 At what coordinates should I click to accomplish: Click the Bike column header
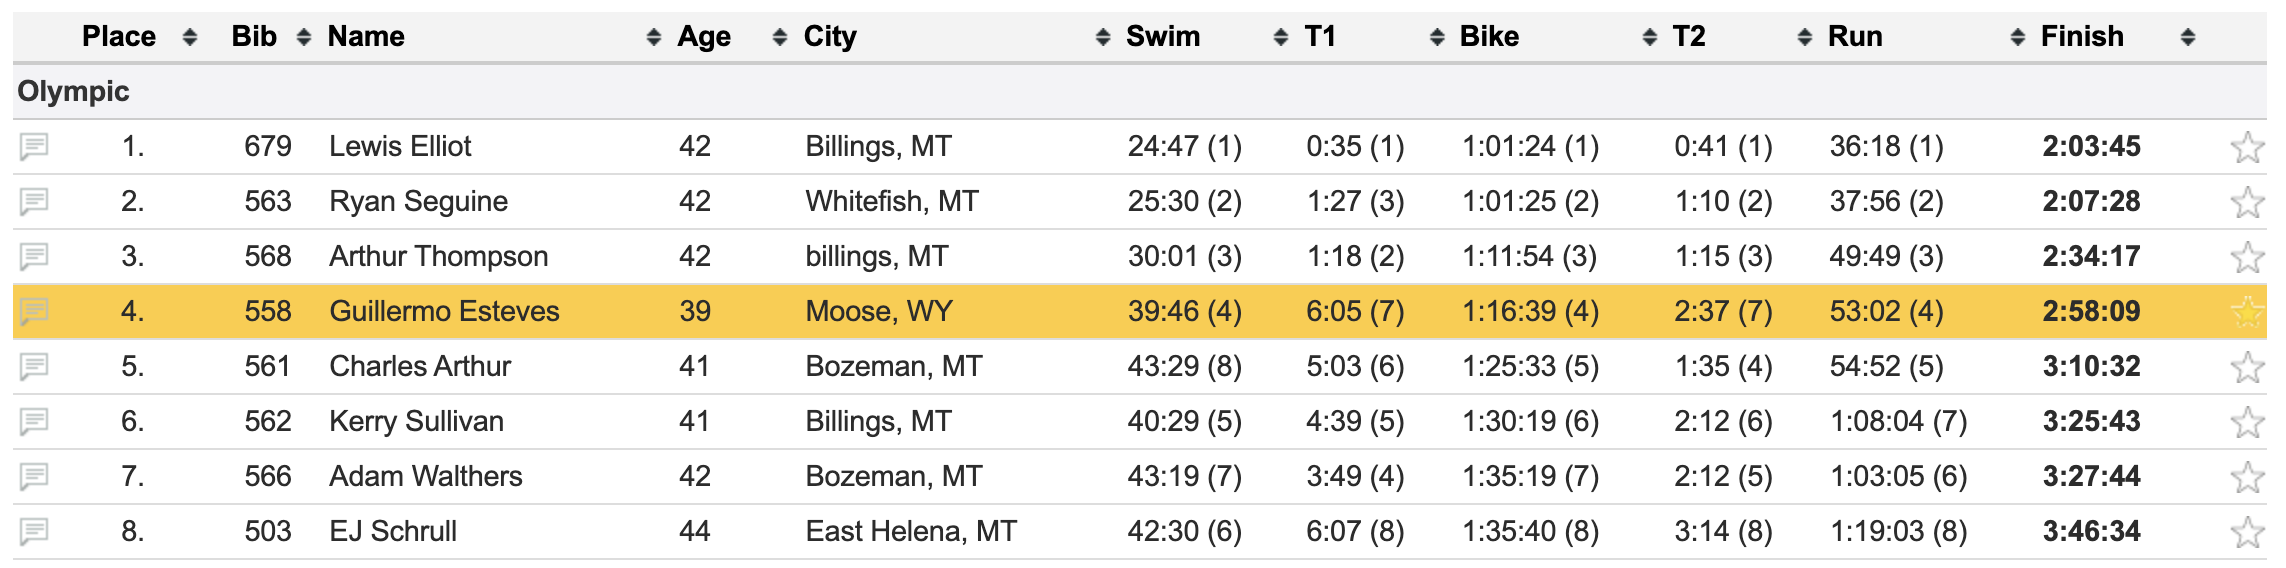click(1489, 37)
